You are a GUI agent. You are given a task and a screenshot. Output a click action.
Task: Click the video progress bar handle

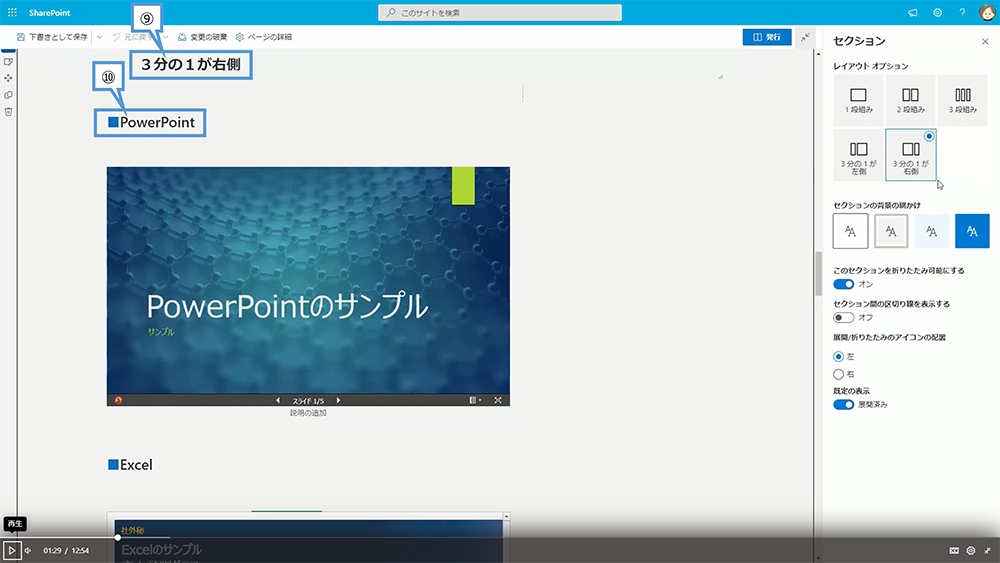(x=118, y=537)
